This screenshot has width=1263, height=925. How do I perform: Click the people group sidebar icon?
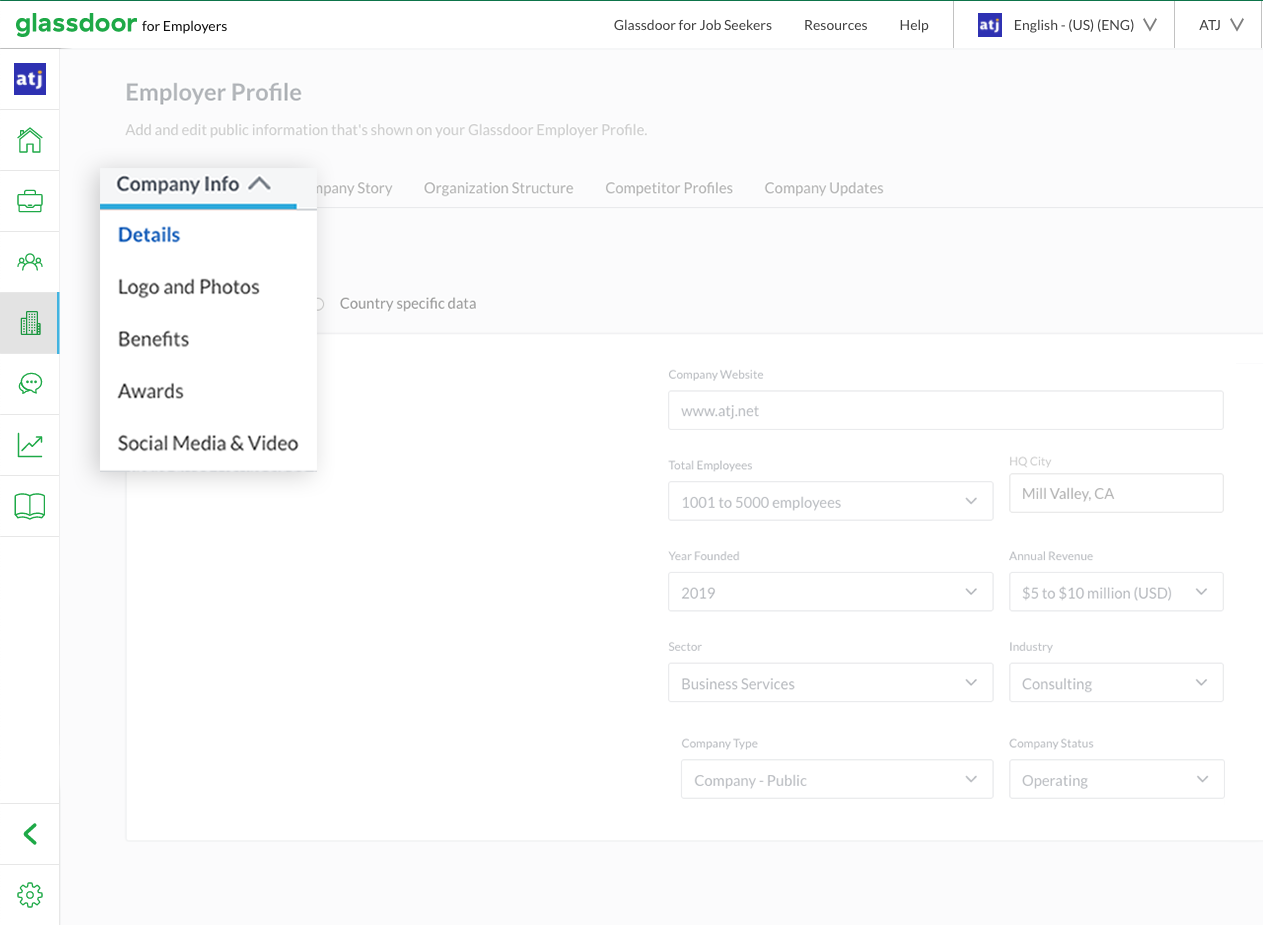pos(30,262)
